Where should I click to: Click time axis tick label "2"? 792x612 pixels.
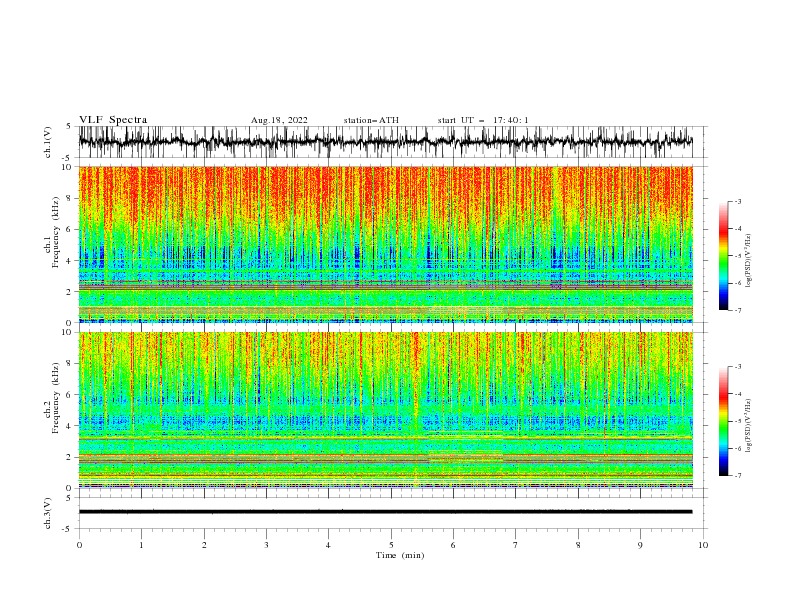tap(204, 545)
